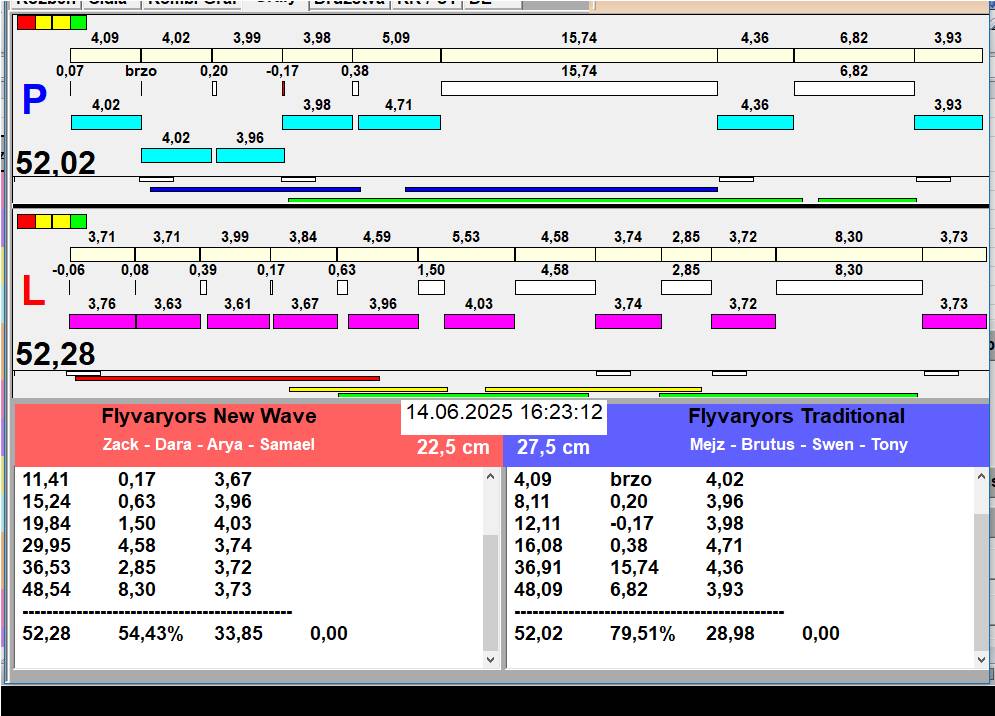The width and height of the screenshot is (995, 716).
Task: Click the 4,71 cell in the Traditional list
Action: (725, 545)
